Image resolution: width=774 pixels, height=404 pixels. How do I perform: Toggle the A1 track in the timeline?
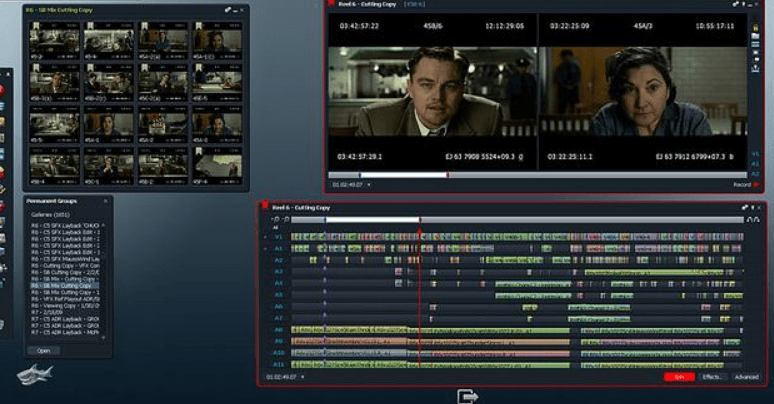coord(278,248)
